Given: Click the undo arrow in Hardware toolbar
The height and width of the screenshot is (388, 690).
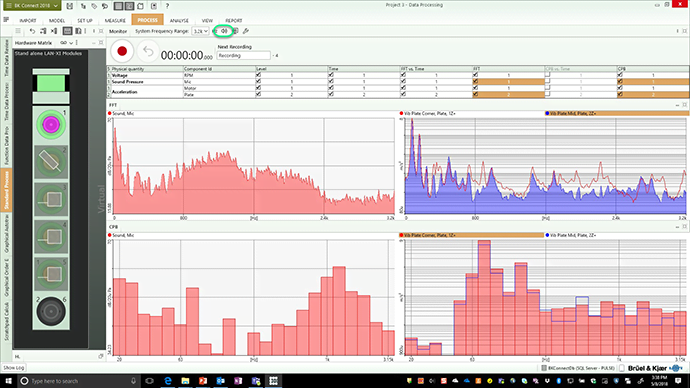Looking at the screenshot, I should 32,31.
